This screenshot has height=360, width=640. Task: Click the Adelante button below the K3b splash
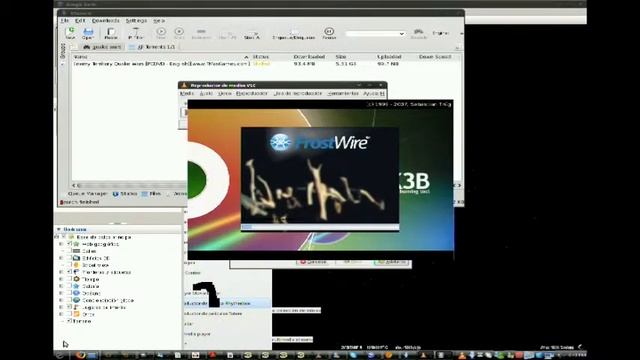pos(392,262)
